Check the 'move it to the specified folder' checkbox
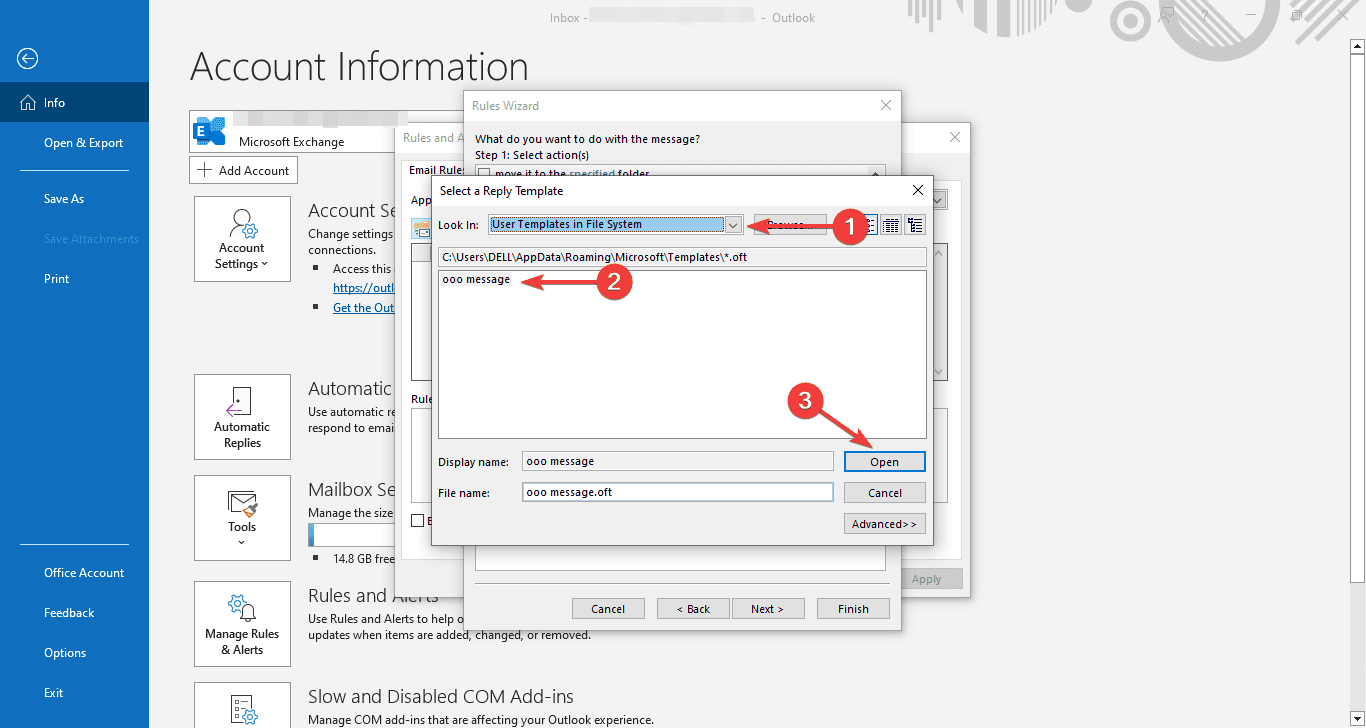 [x=484, y=173]
